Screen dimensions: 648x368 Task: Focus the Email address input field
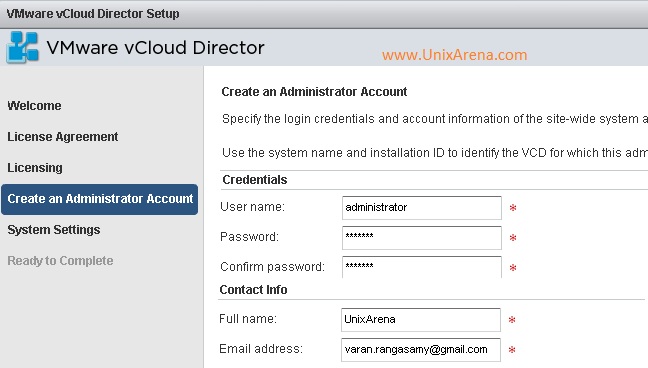point(421,350)
